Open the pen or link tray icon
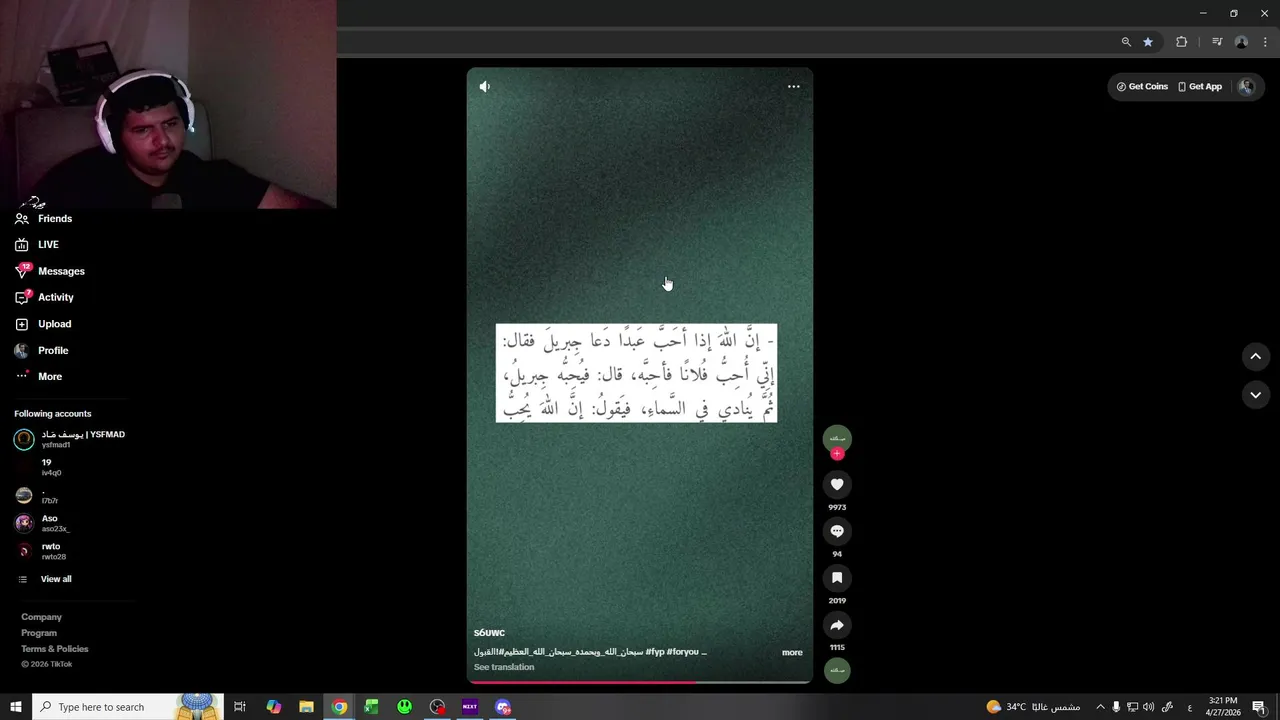1280x720 pixels. coord(1167,707)
